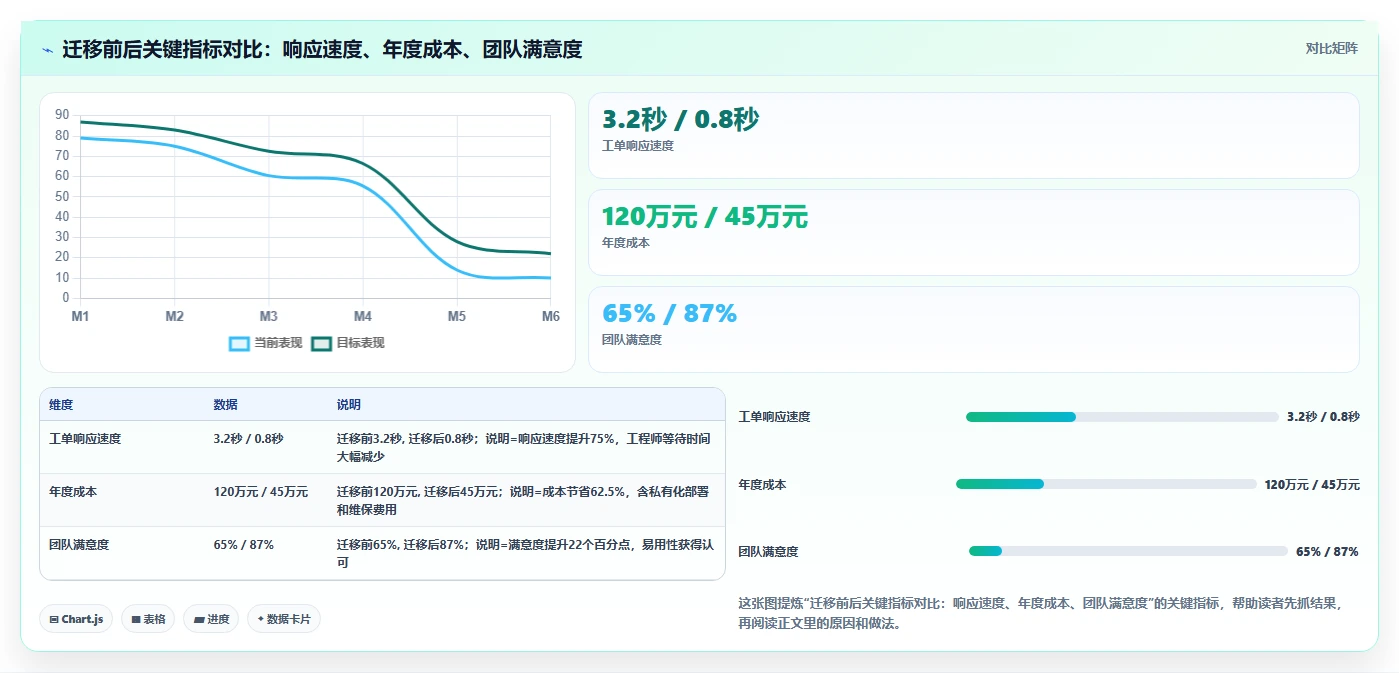
Task: Click the M4 axis label on chart
Action: pyautogui.click(x=362, y=316)
